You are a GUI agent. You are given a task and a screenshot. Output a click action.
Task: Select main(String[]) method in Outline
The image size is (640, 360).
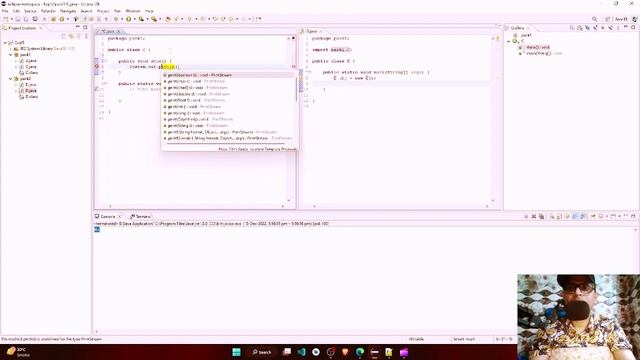(539, 53)
